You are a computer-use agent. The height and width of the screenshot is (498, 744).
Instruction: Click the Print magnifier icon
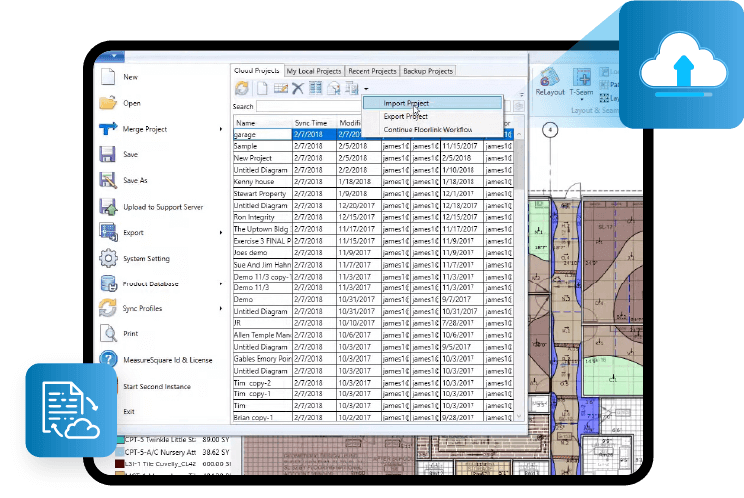108,334
